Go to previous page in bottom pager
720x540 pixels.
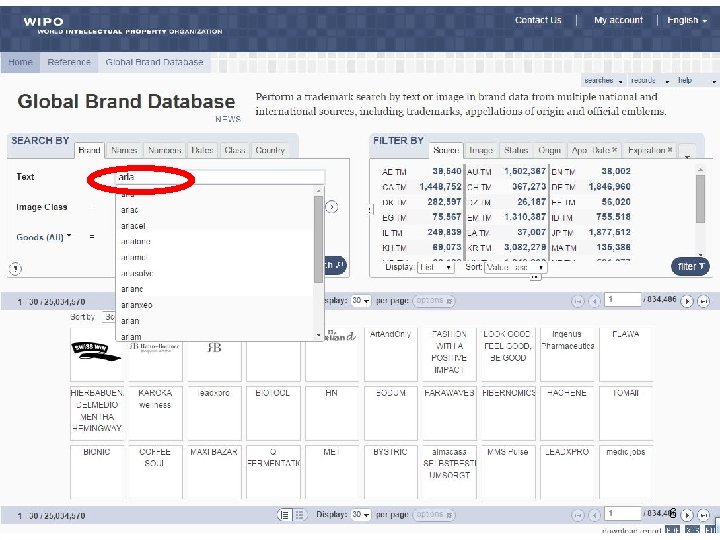[594, 515]
